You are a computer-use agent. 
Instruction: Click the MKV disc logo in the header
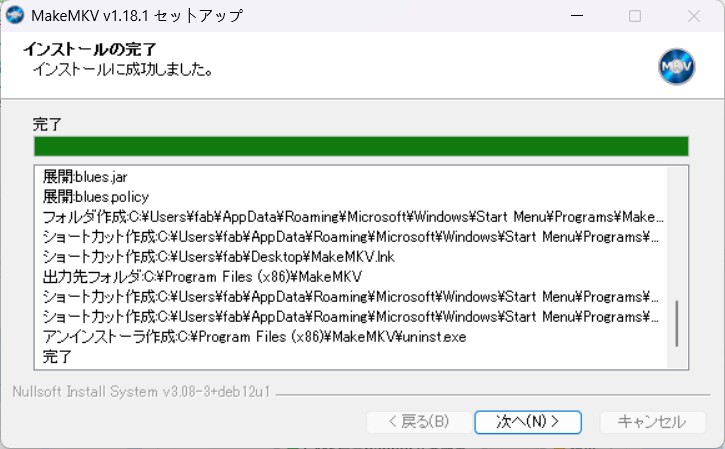[676, 67]
